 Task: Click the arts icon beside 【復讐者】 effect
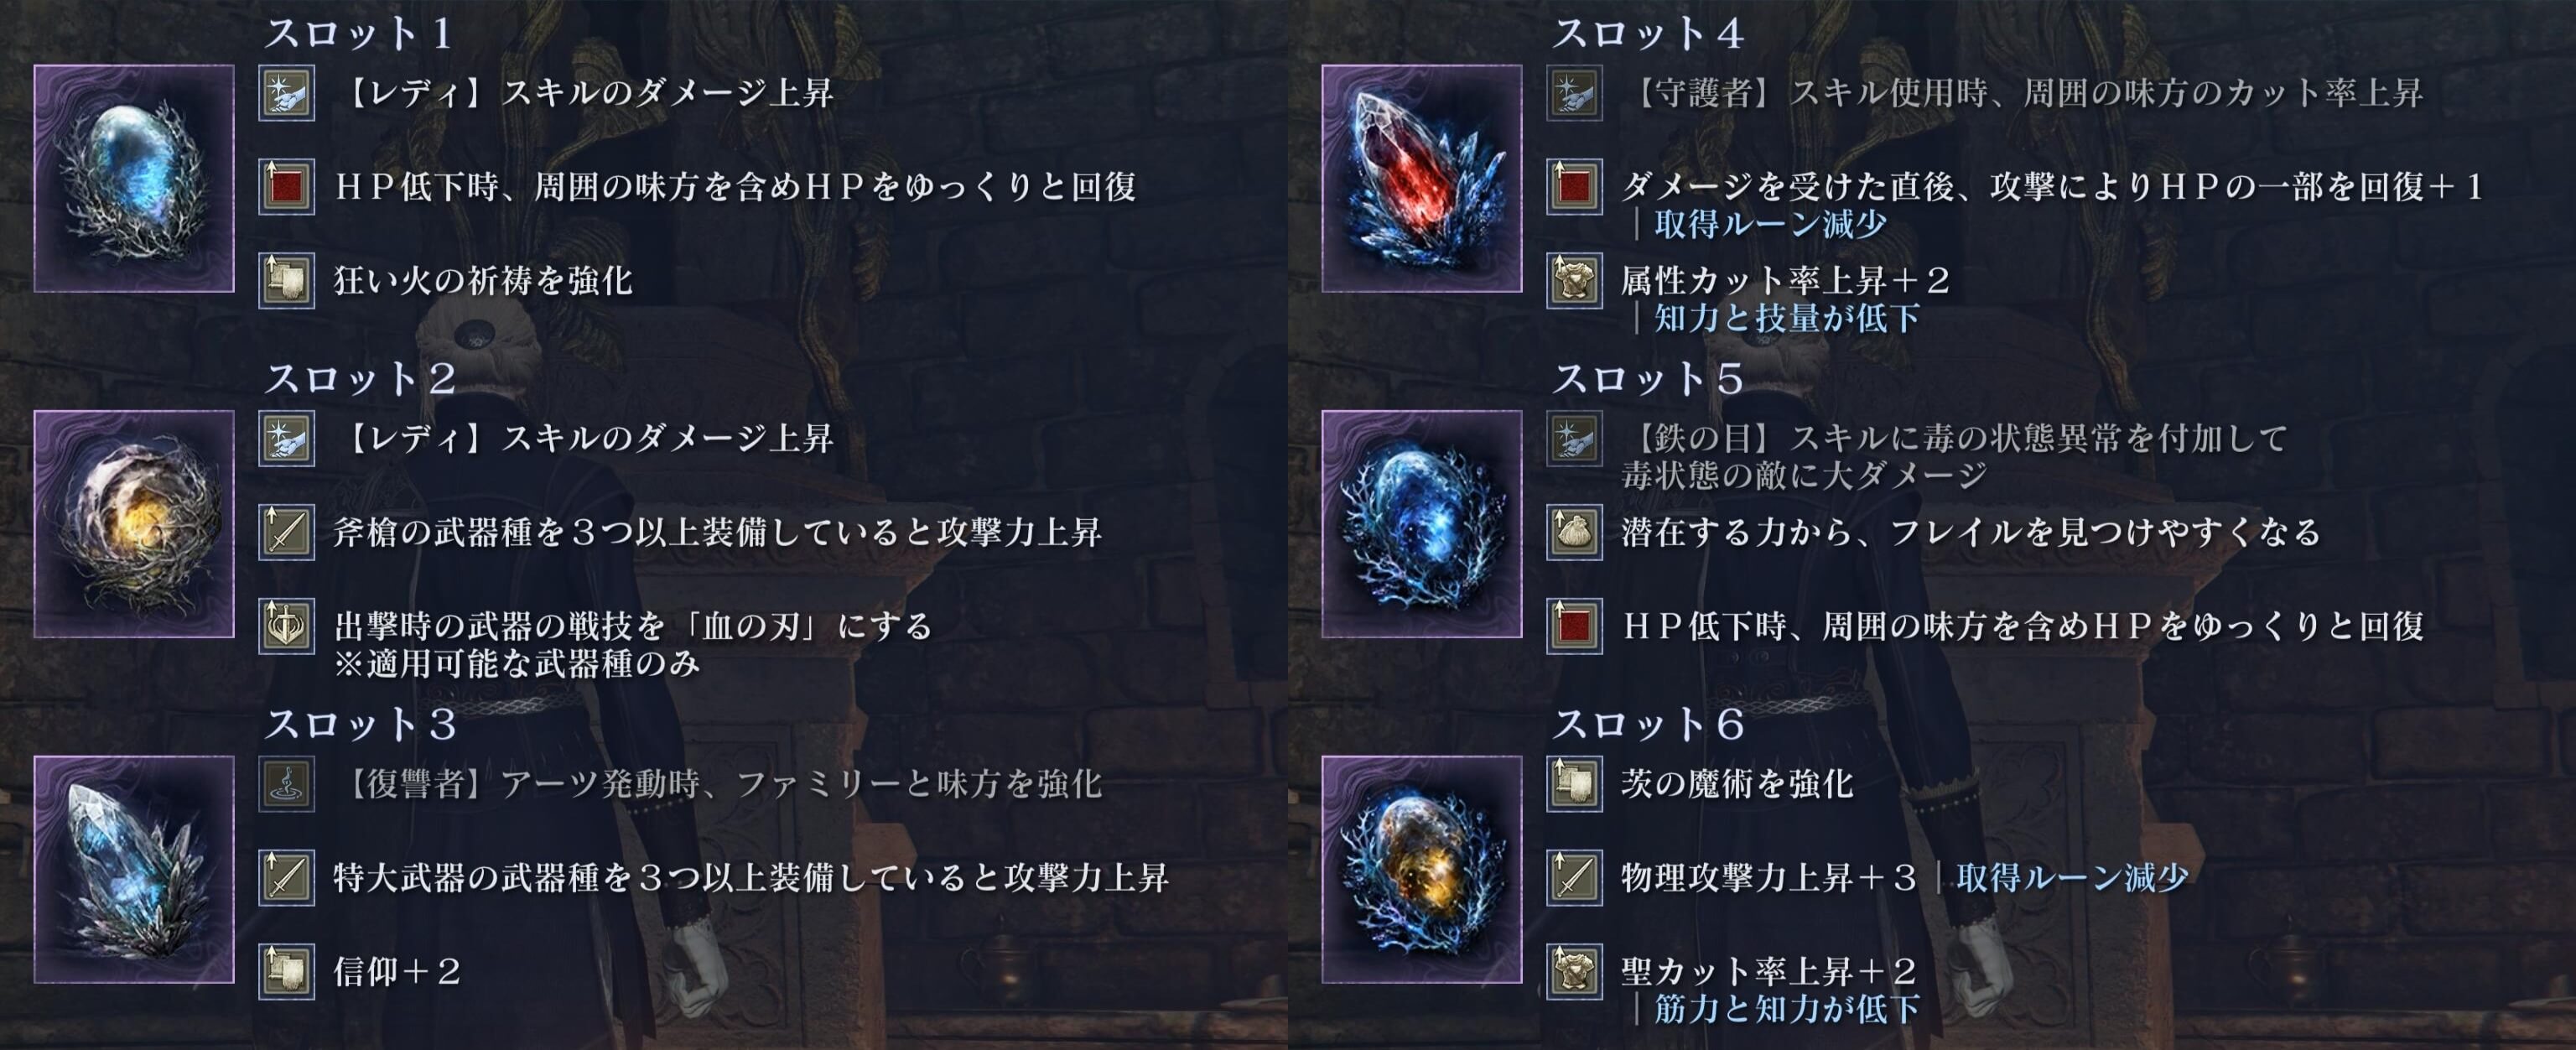[x=287, y=783]
